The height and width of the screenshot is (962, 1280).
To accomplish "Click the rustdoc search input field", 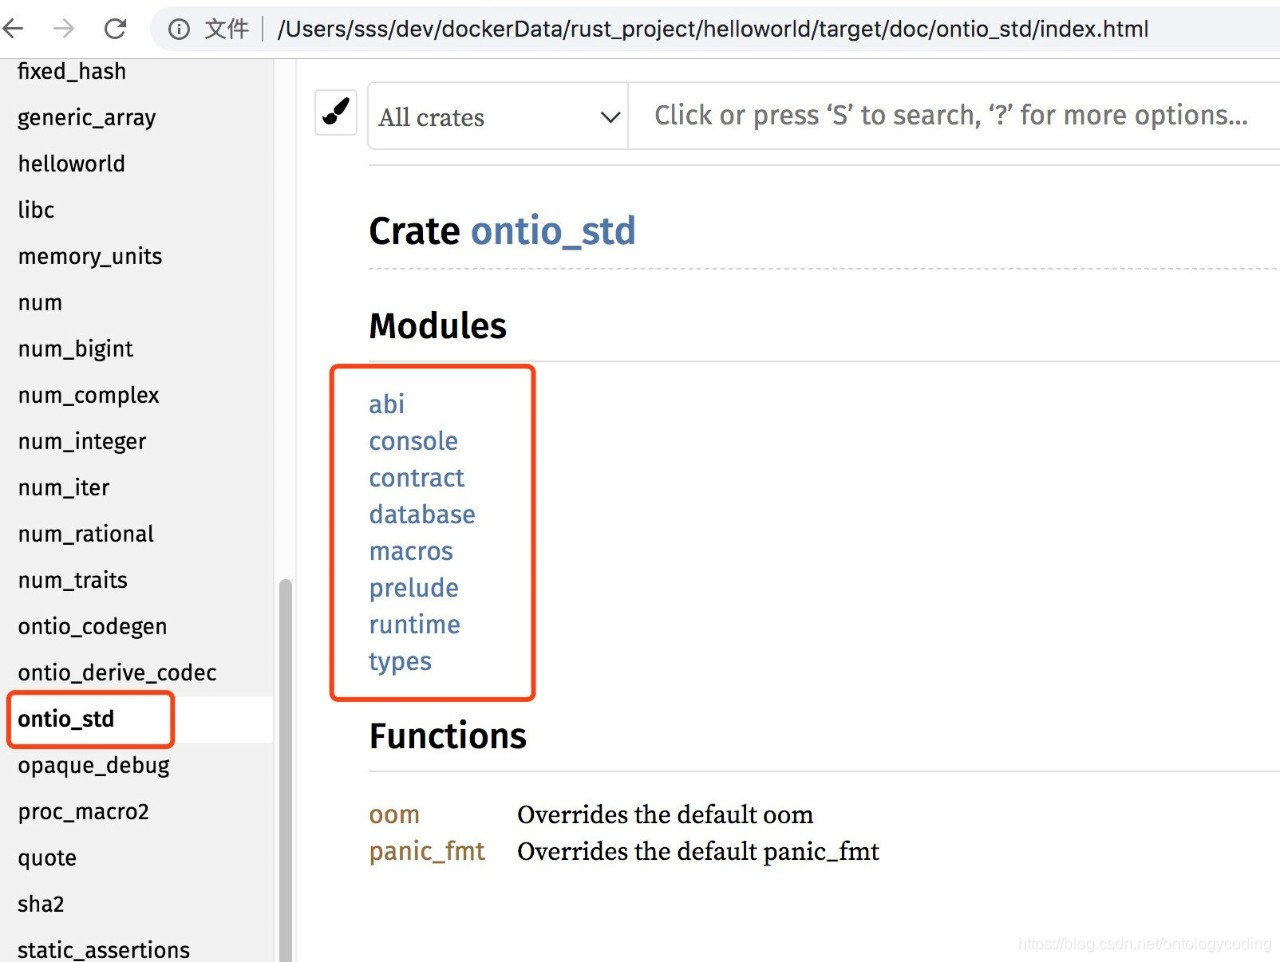I will (x=953, y=116).
